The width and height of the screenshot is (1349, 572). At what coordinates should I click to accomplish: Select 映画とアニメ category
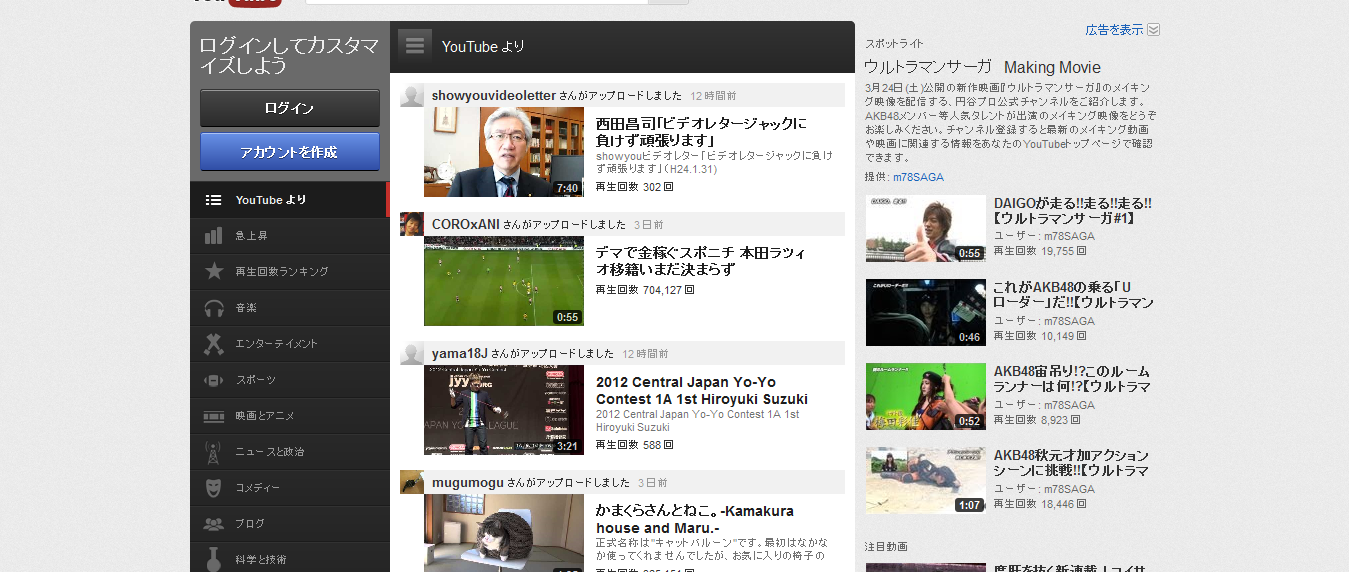coord(290,416)
